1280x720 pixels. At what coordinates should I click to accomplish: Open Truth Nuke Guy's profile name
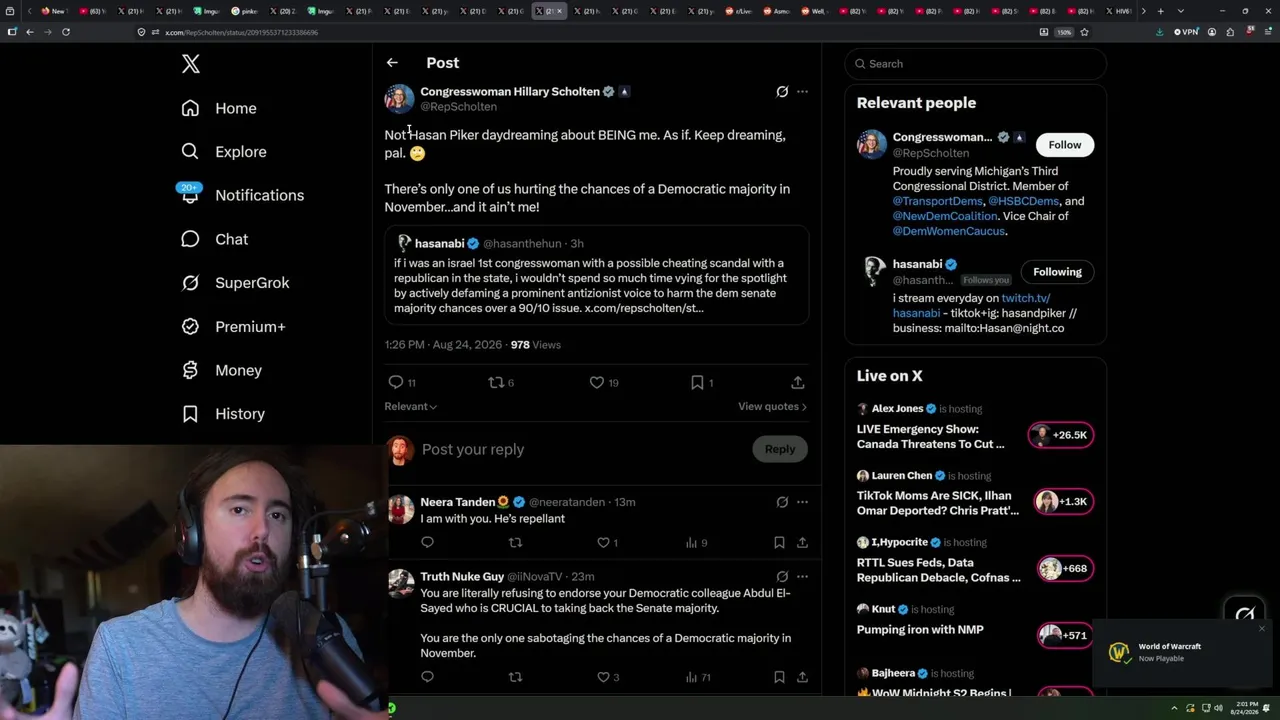[462, 577]
